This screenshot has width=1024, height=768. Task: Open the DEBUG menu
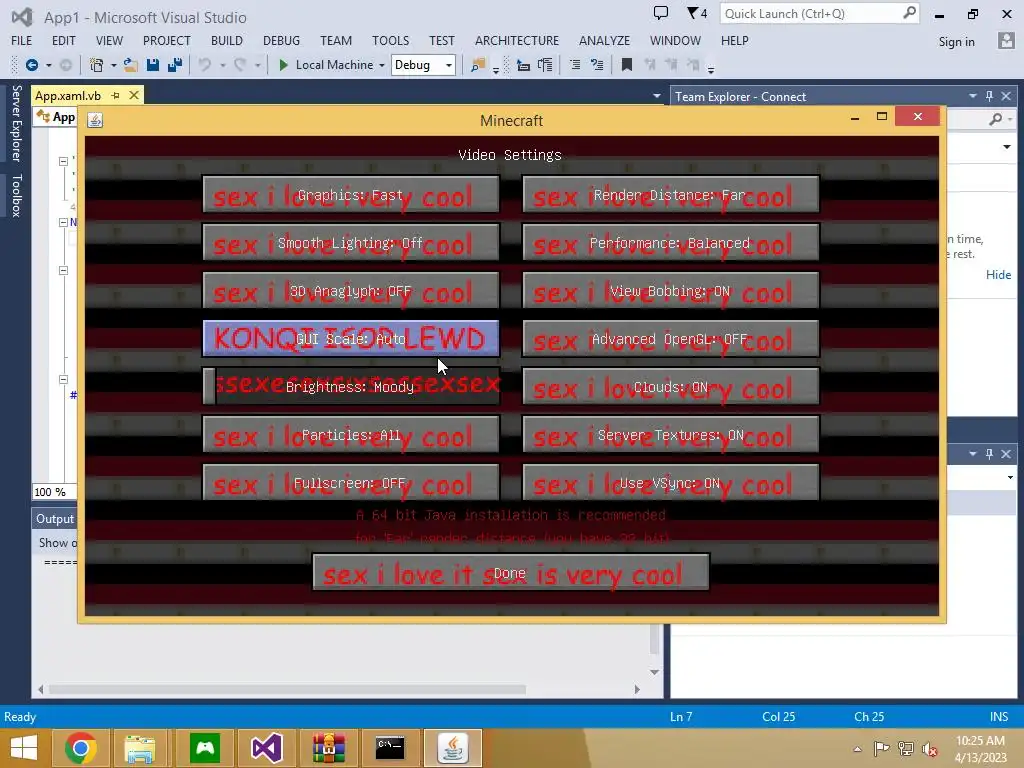pos(281,40)
